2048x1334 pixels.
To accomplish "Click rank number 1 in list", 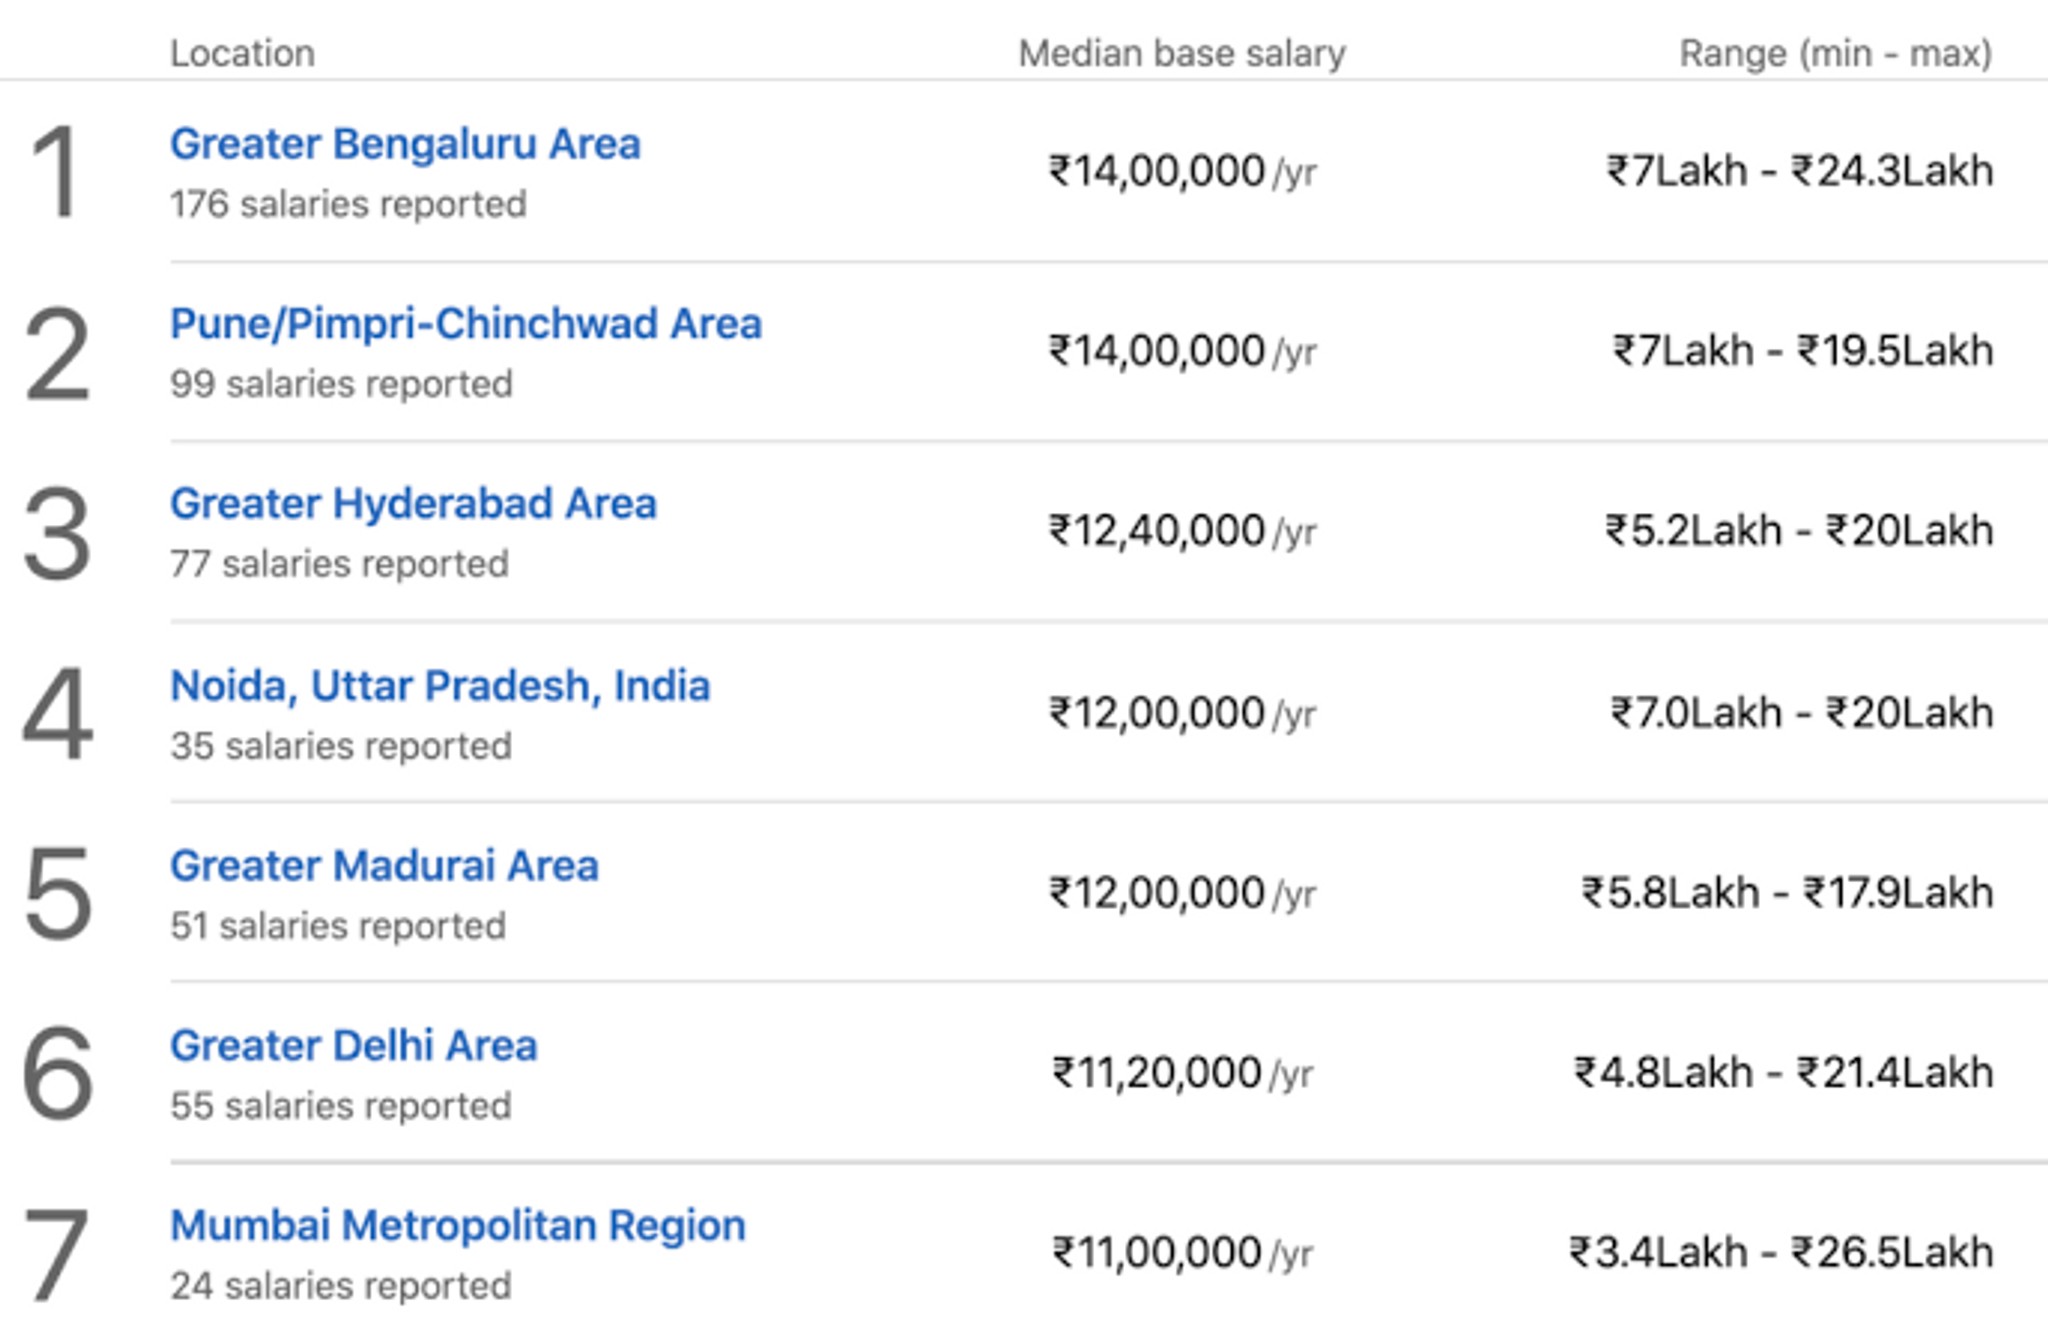I will (55, 172).
